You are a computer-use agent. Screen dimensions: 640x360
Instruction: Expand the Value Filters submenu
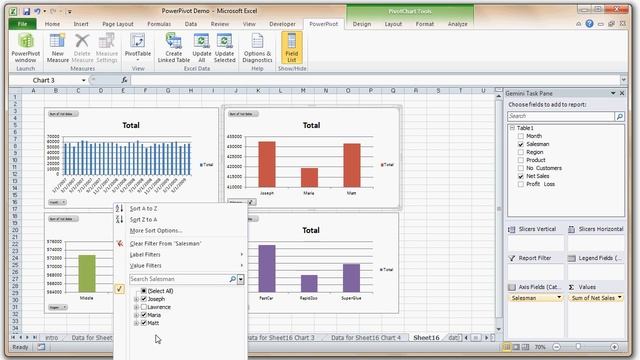click(242, 265)
